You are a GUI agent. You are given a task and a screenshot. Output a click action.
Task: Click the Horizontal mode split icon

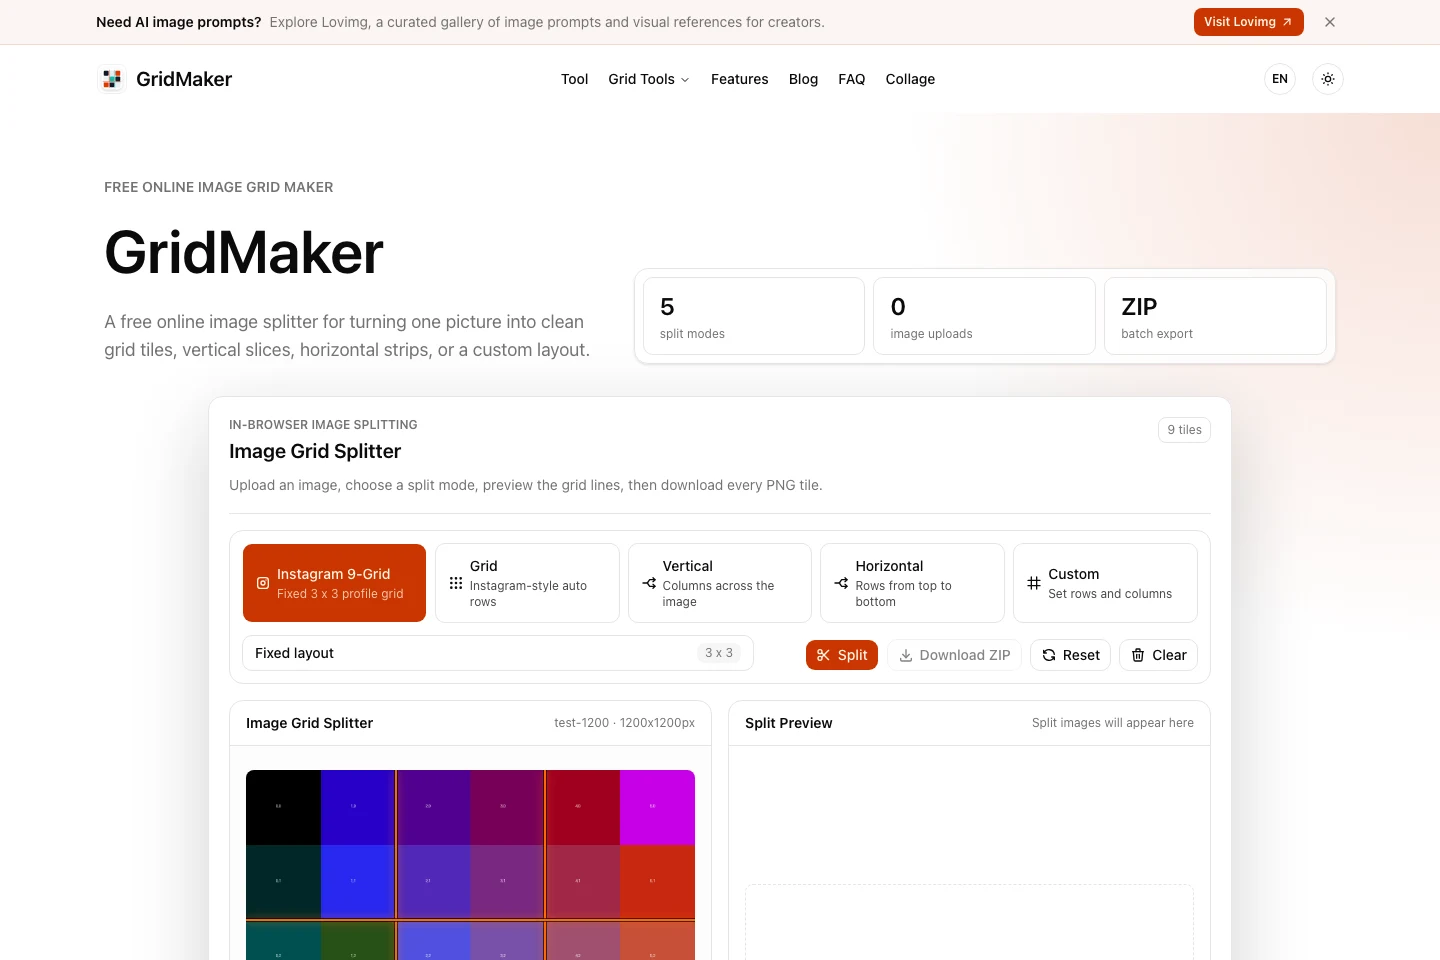pos(841,583)
